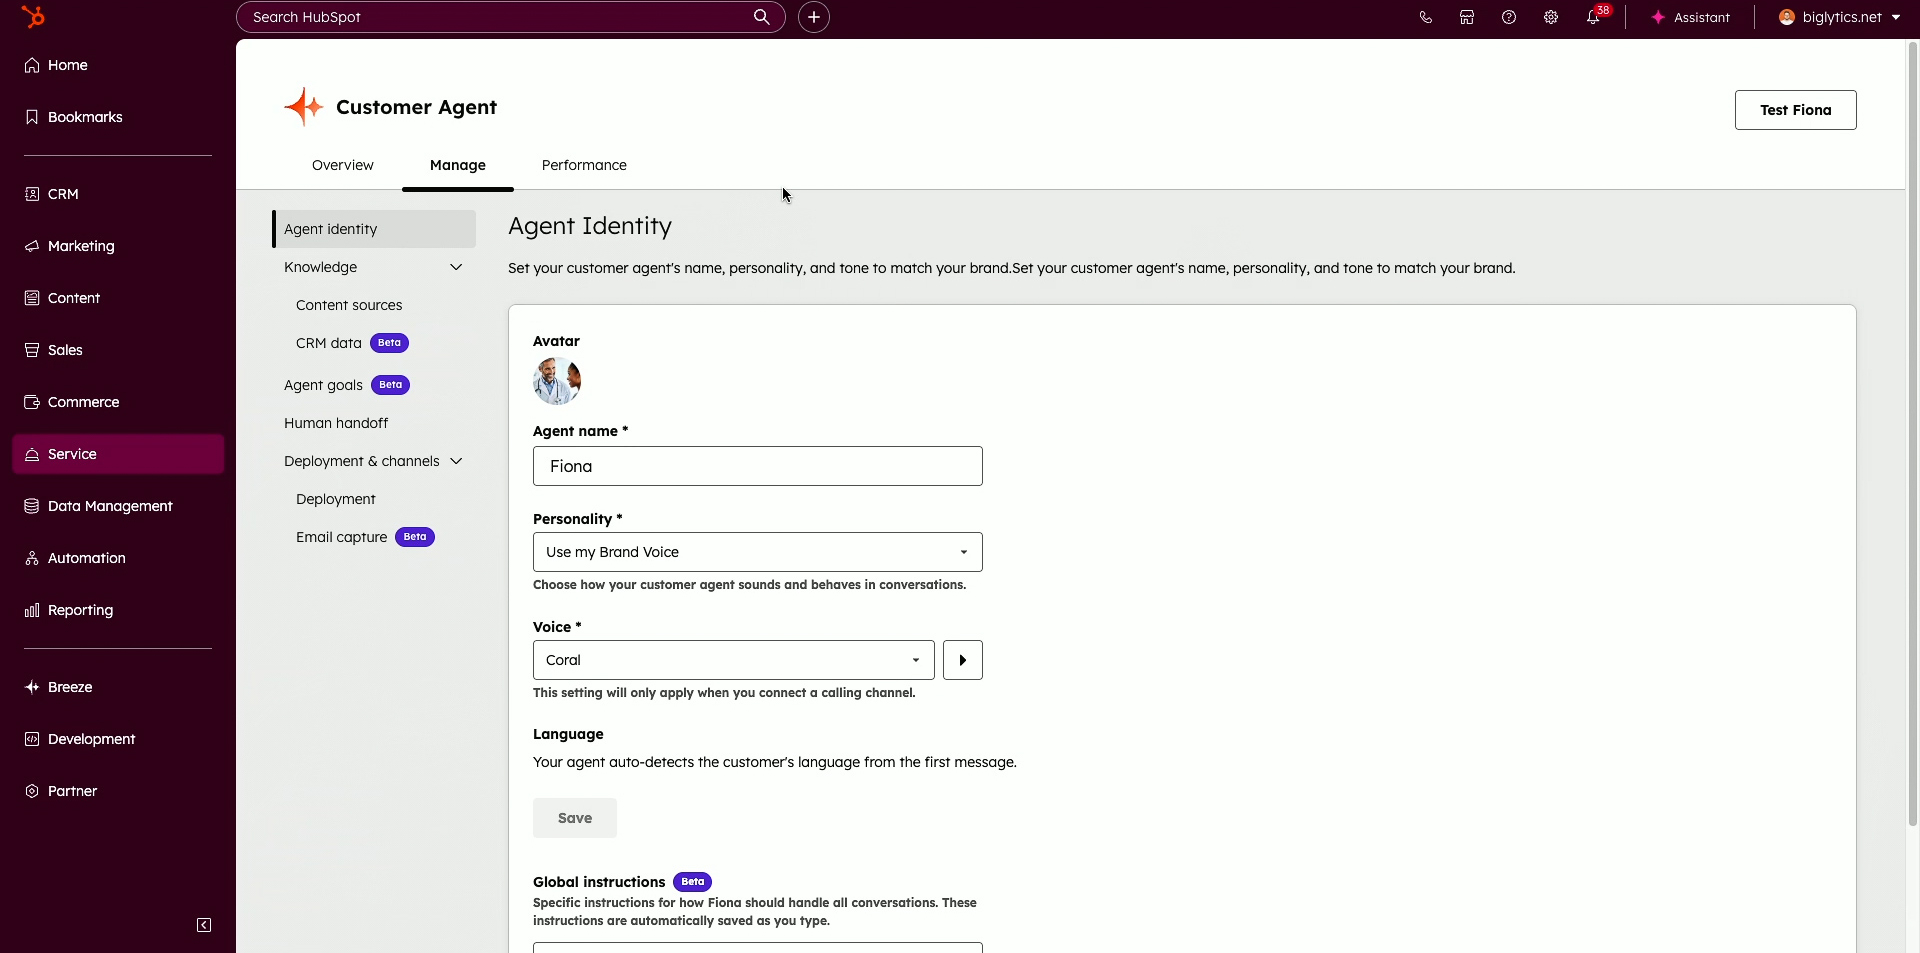This screenshot has height=953, width=1920.
Task: Switch to the Performance tab
Action: (x=584, y=165)
